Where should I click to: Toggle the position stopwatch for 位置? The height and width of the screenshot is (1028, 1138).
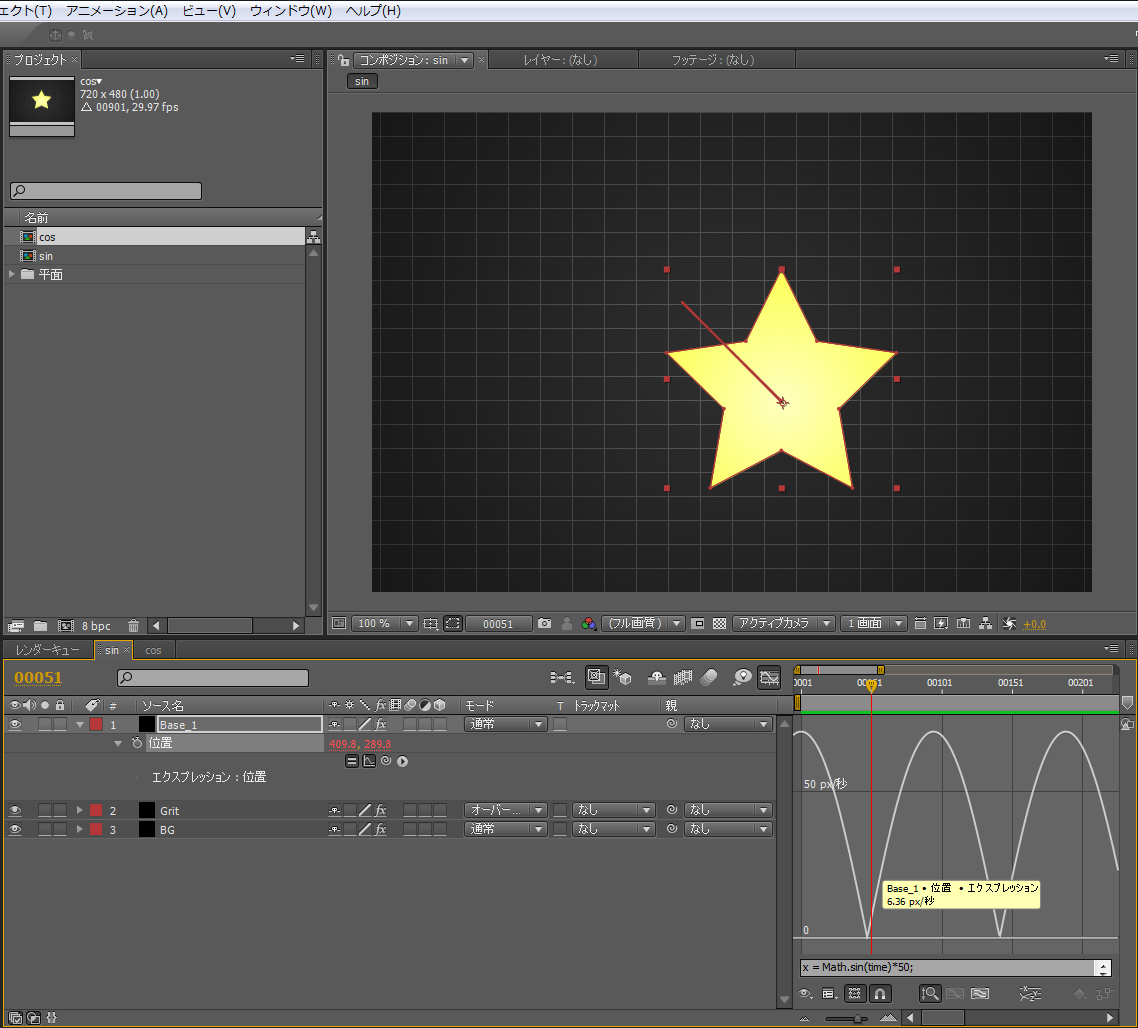[137, 743]
